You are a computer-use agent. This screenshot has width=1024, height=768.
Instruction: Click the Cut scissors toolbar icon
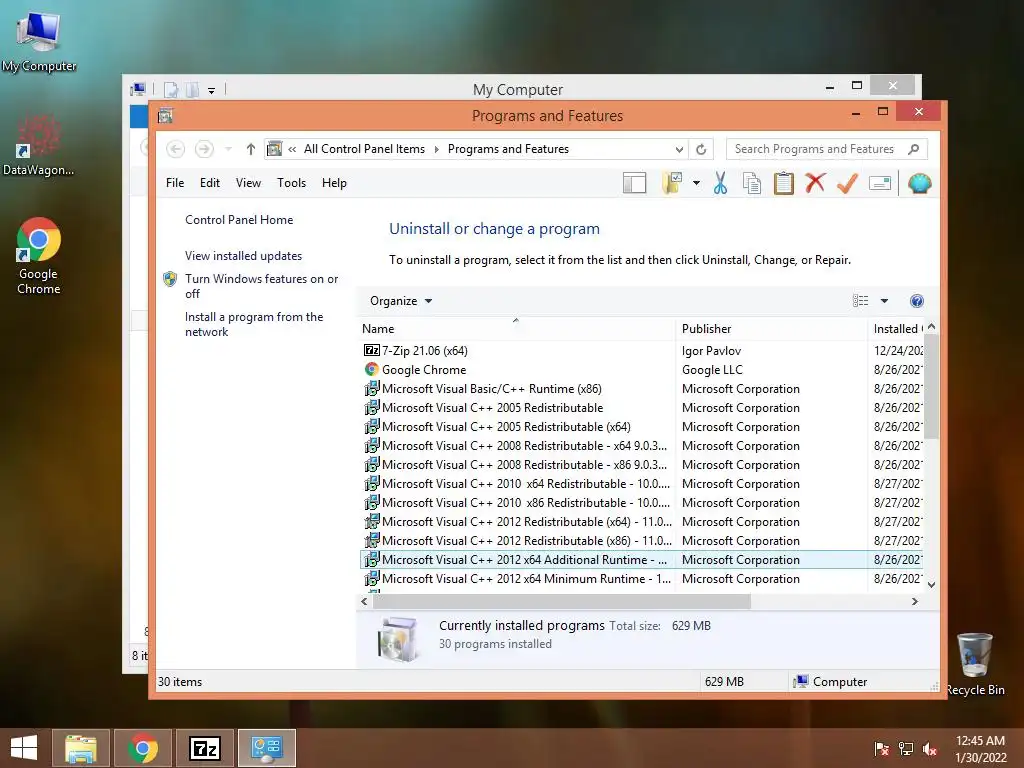720,184
